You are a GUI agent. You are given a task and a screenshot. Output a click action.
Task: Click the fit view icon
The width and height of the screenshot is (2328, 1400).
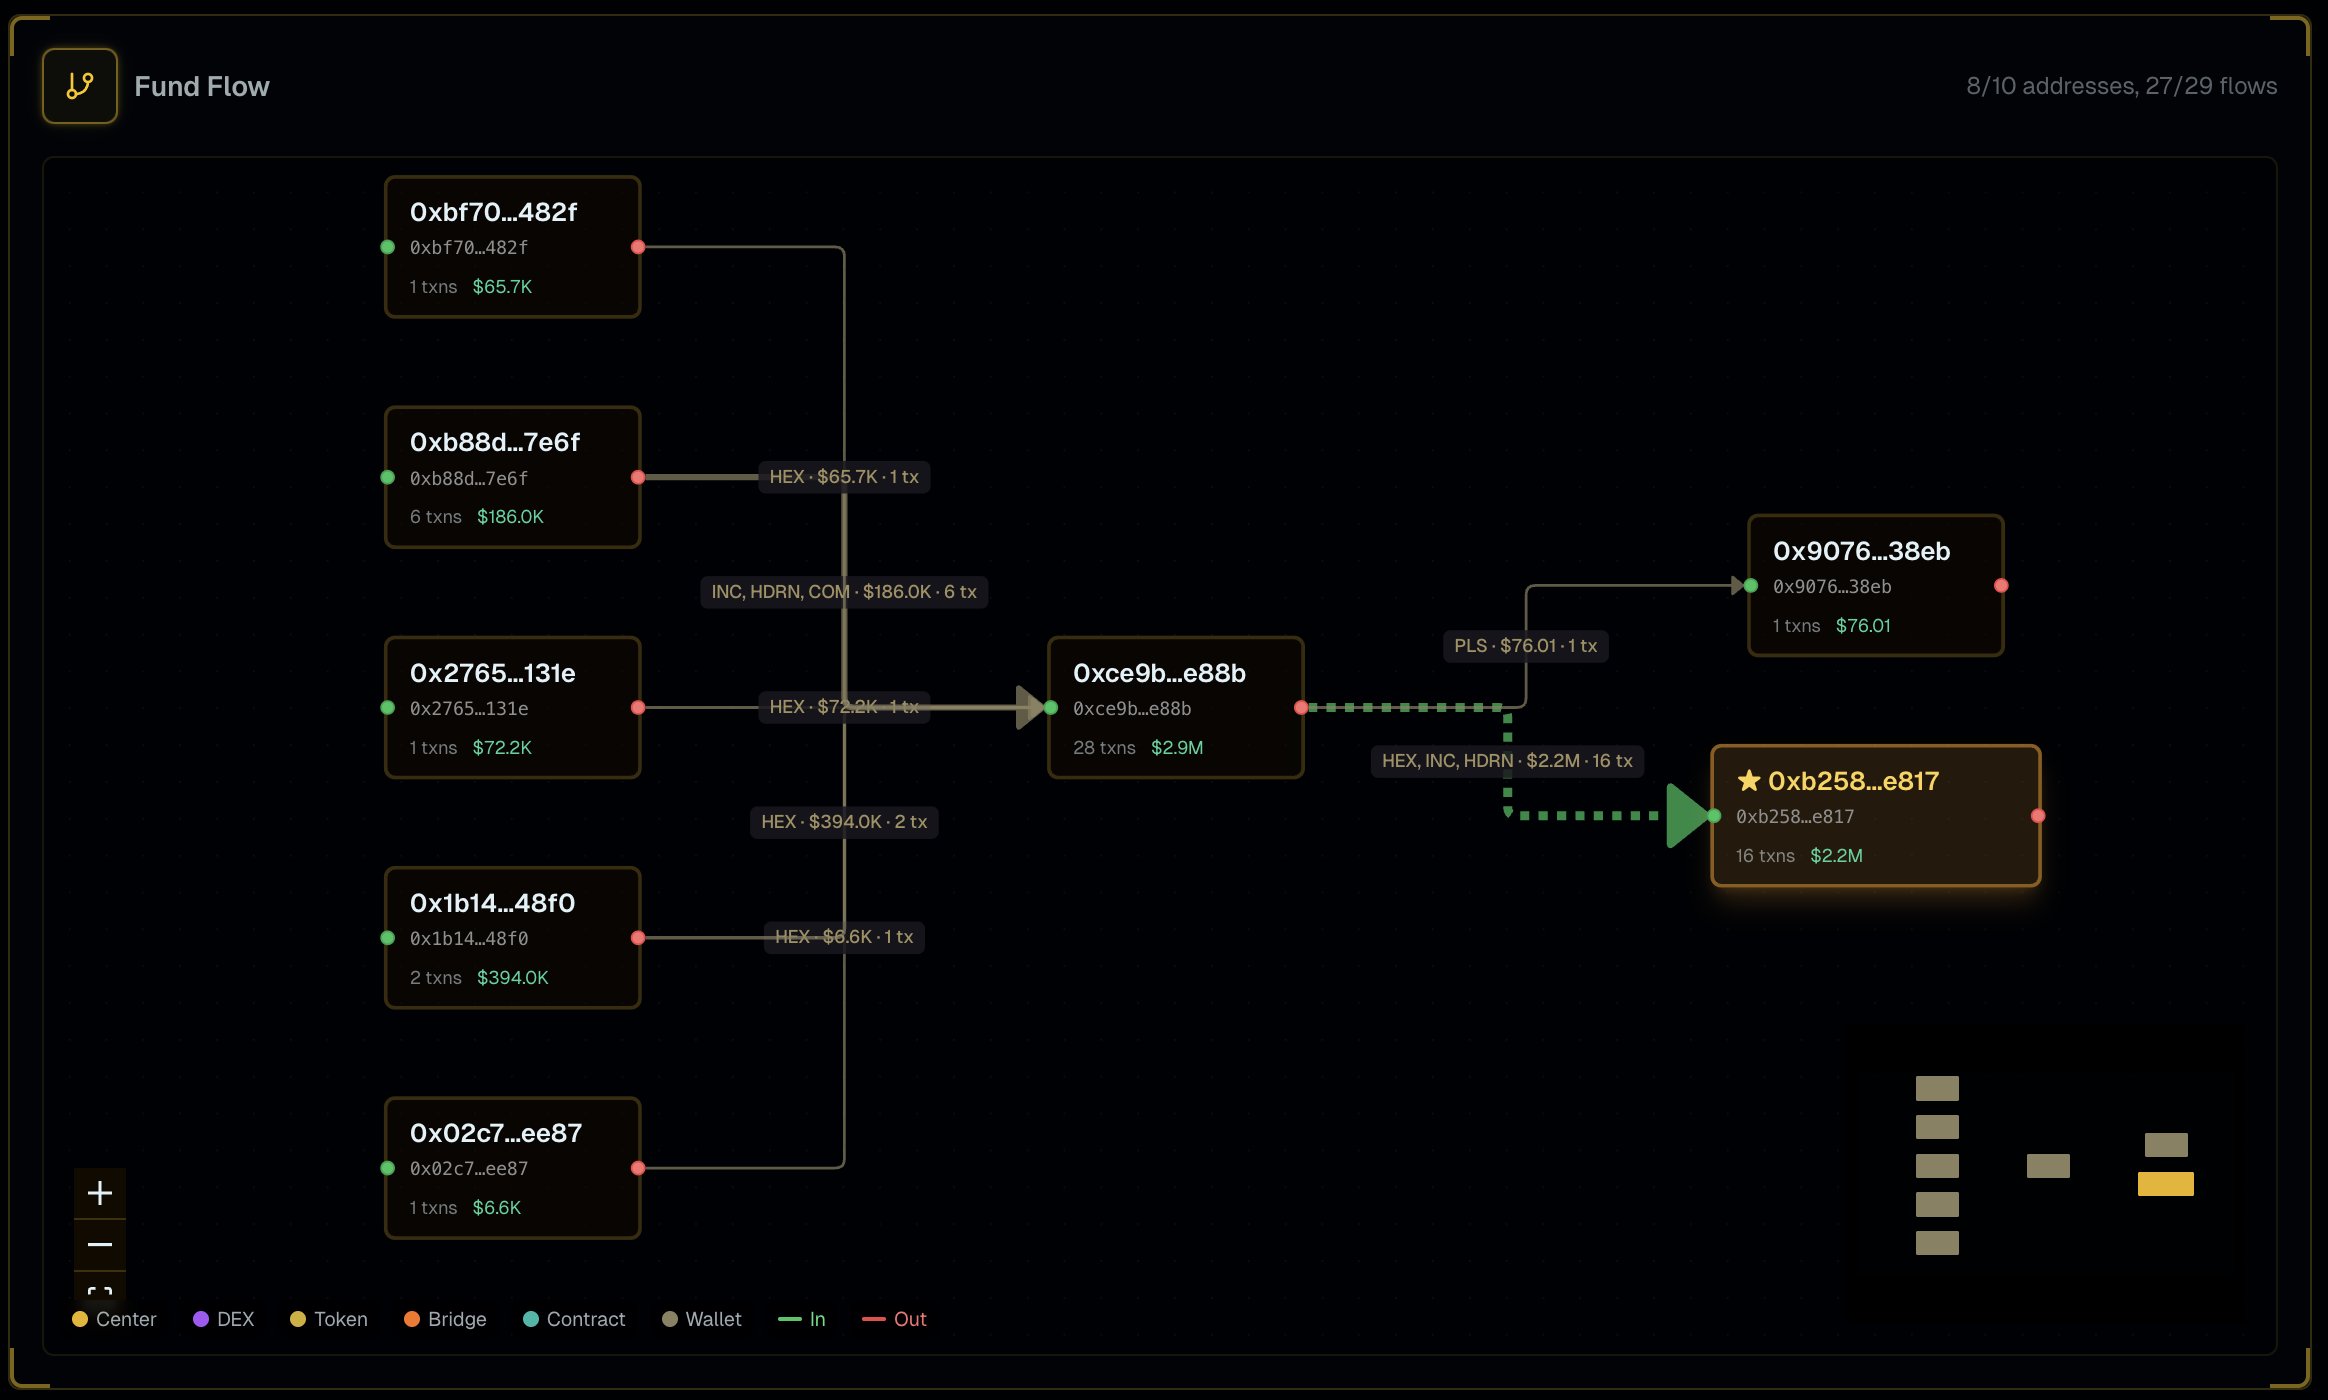[x=100, y=1290]
